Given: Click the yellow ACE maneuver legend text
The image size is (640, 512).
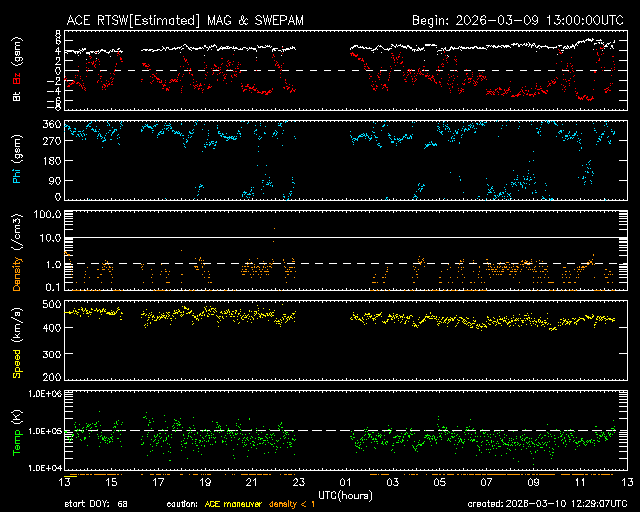Looking at the screenshot, I should tap(233, 504).
